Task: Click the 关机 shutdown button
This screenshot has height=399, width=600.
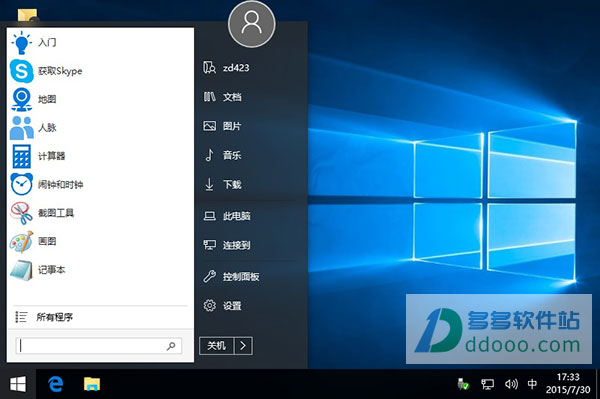Action: pos(217,346)
